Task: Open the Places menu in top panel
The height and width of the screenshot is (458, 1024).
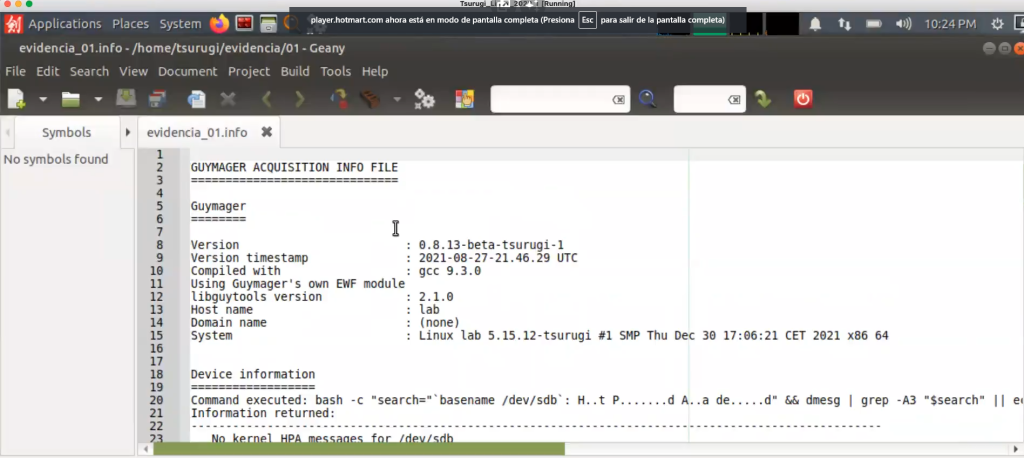Action: [131, 24]
